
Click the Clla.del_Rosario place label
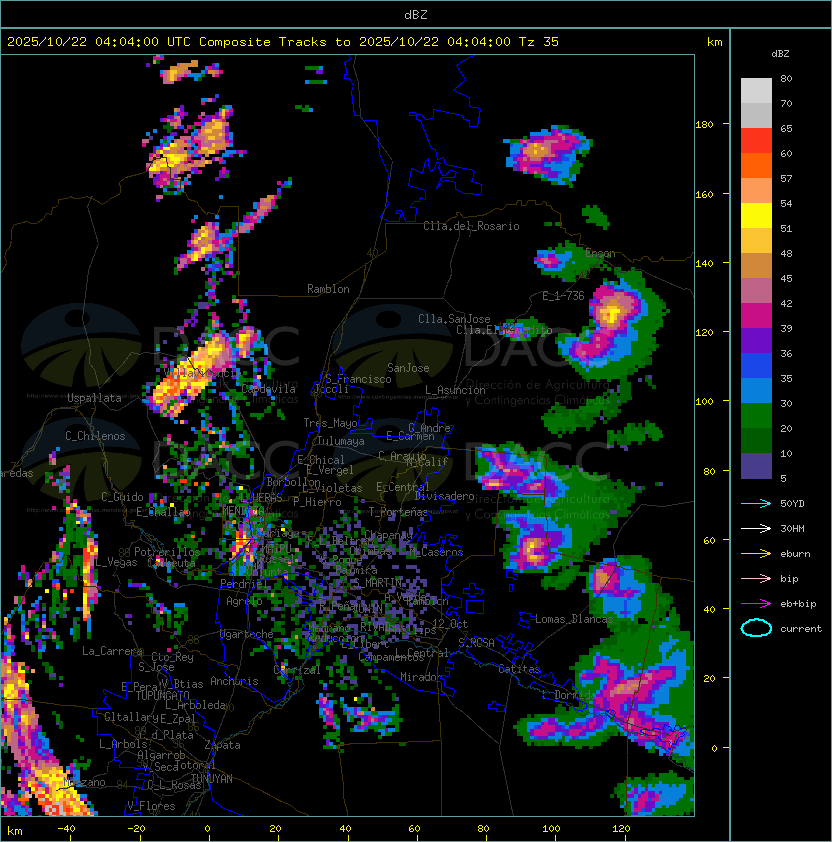pos(471,226)
